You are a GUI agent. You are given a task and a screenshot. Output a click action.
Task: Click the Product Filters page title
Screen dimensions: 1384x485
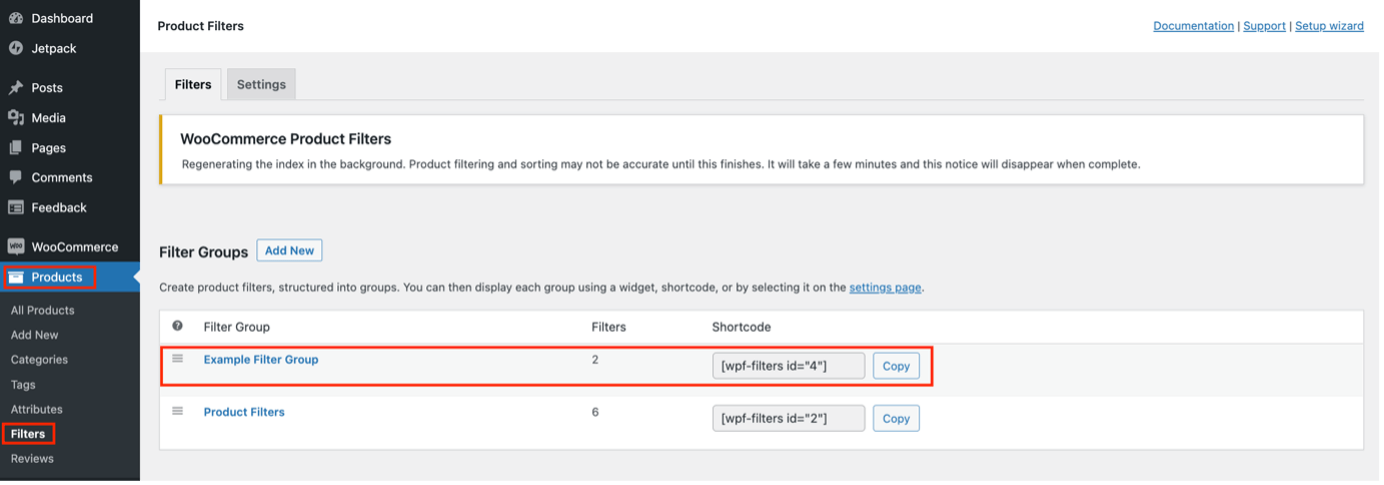[201, 26]
